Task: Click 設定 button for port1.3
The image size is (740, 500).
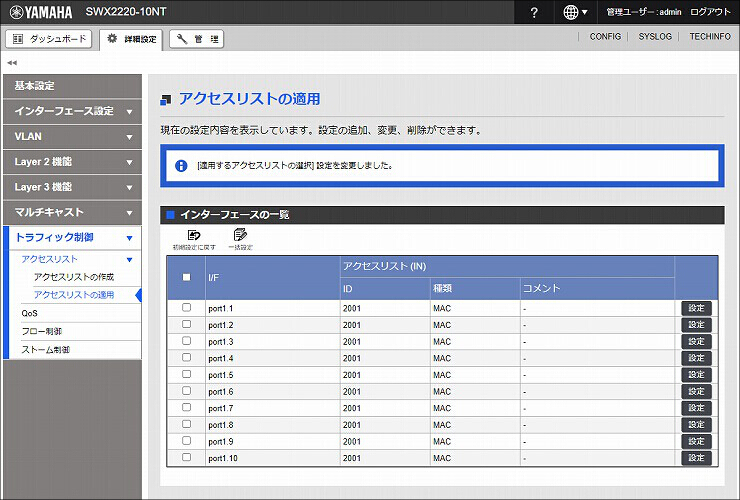Action: coord(696,341)
